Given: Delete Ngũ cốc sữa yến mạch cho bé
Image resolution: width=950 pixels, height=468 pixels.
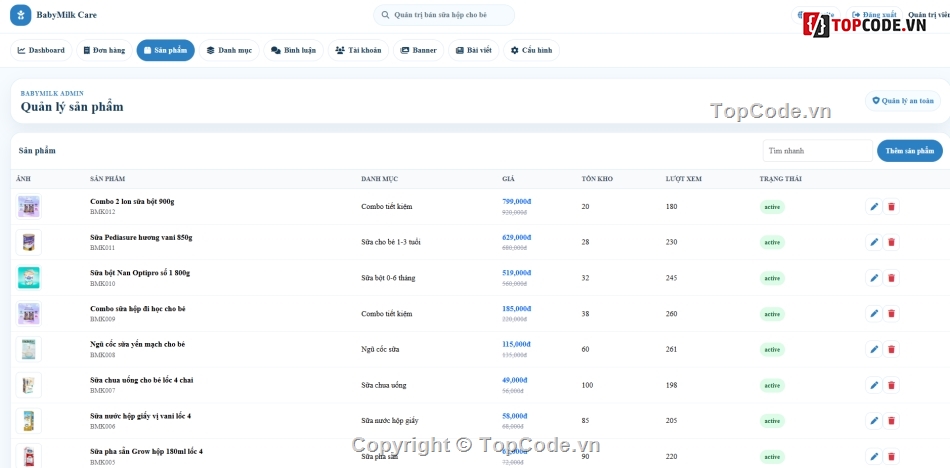Looking at the screenshot, I should click(891, 349).
